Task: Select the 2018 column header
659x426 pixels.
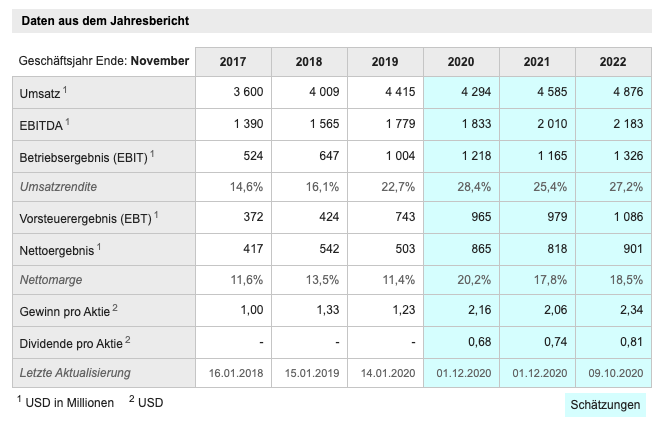Action: tap(309, 62)
